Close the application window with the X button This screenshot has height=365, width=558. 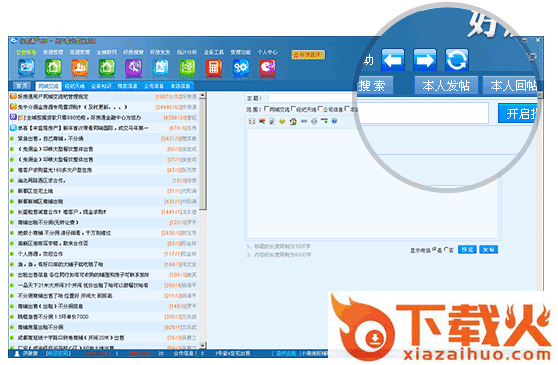[538, 41]
